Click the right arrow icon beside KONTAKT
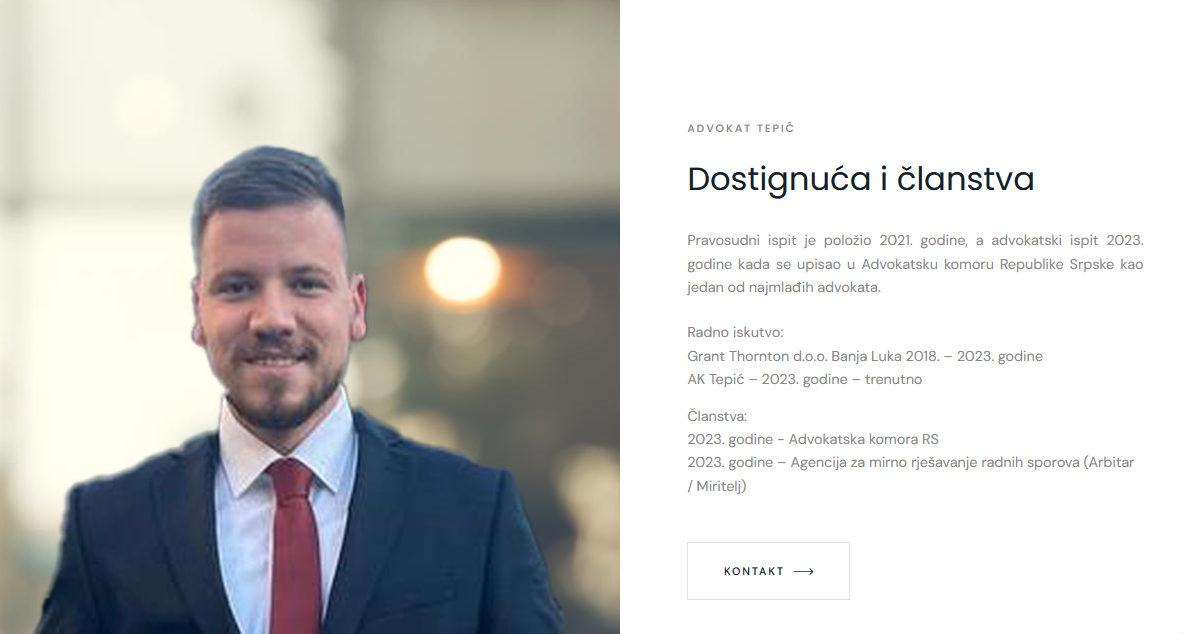Screen dimensions: 1184x634 (x=804, y=571)
